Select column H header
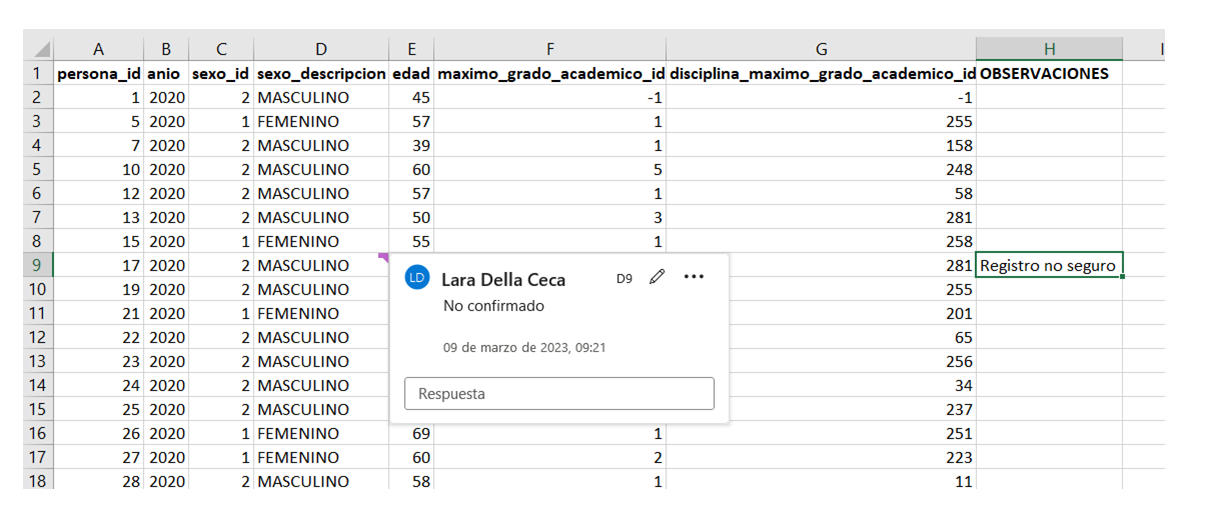Image resolution: width=1213 pixels, height=529 pixels. (1048, 49)
